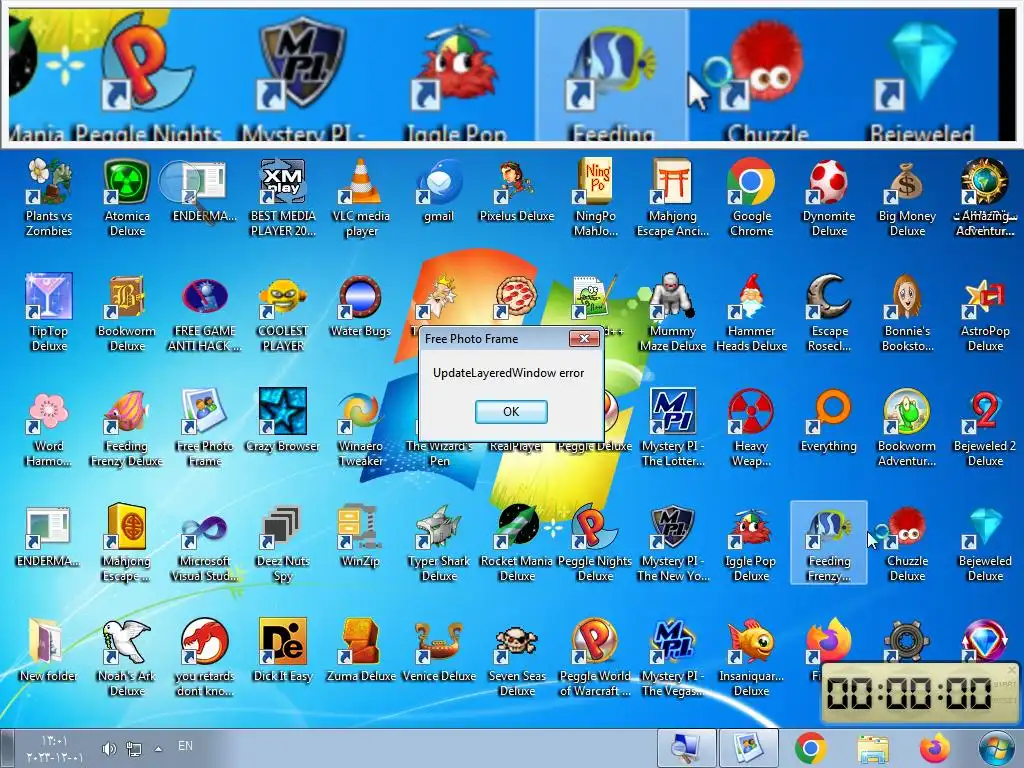Click the Bookworm Deluxe icon

coord(127,313)
